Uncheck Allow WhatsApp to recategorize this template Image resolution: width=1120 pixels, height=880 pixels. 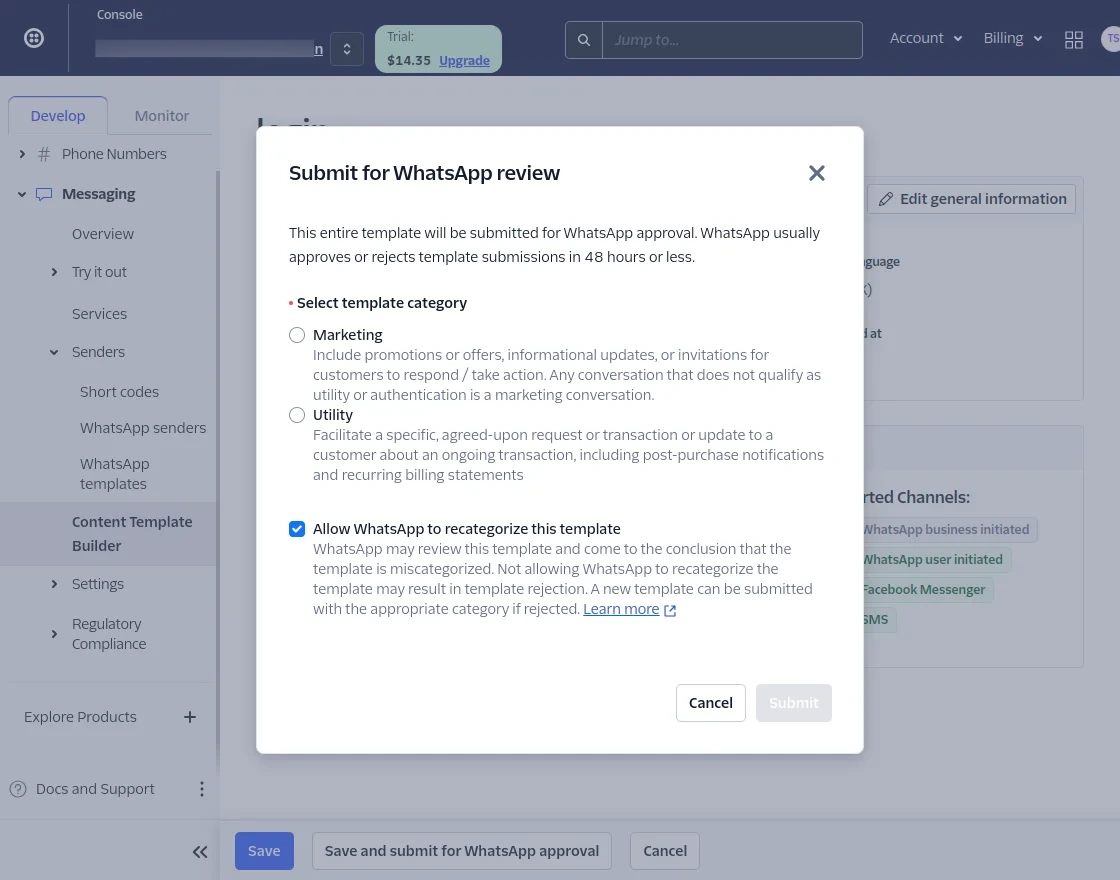point(297,529)
